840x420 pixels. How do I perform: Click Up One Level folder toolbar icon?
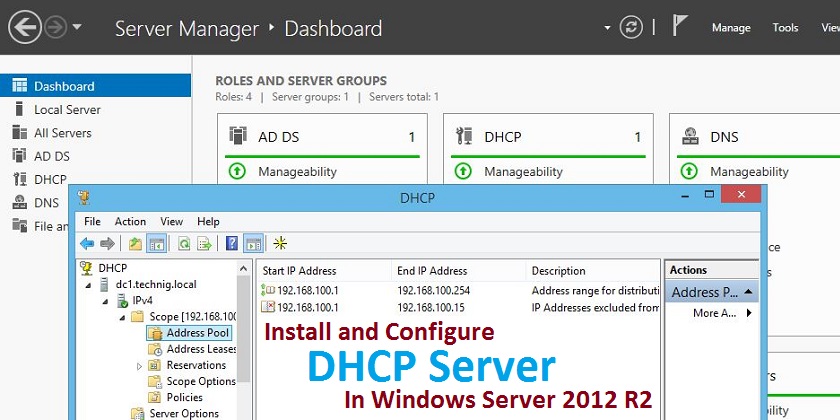click(136, 244)
